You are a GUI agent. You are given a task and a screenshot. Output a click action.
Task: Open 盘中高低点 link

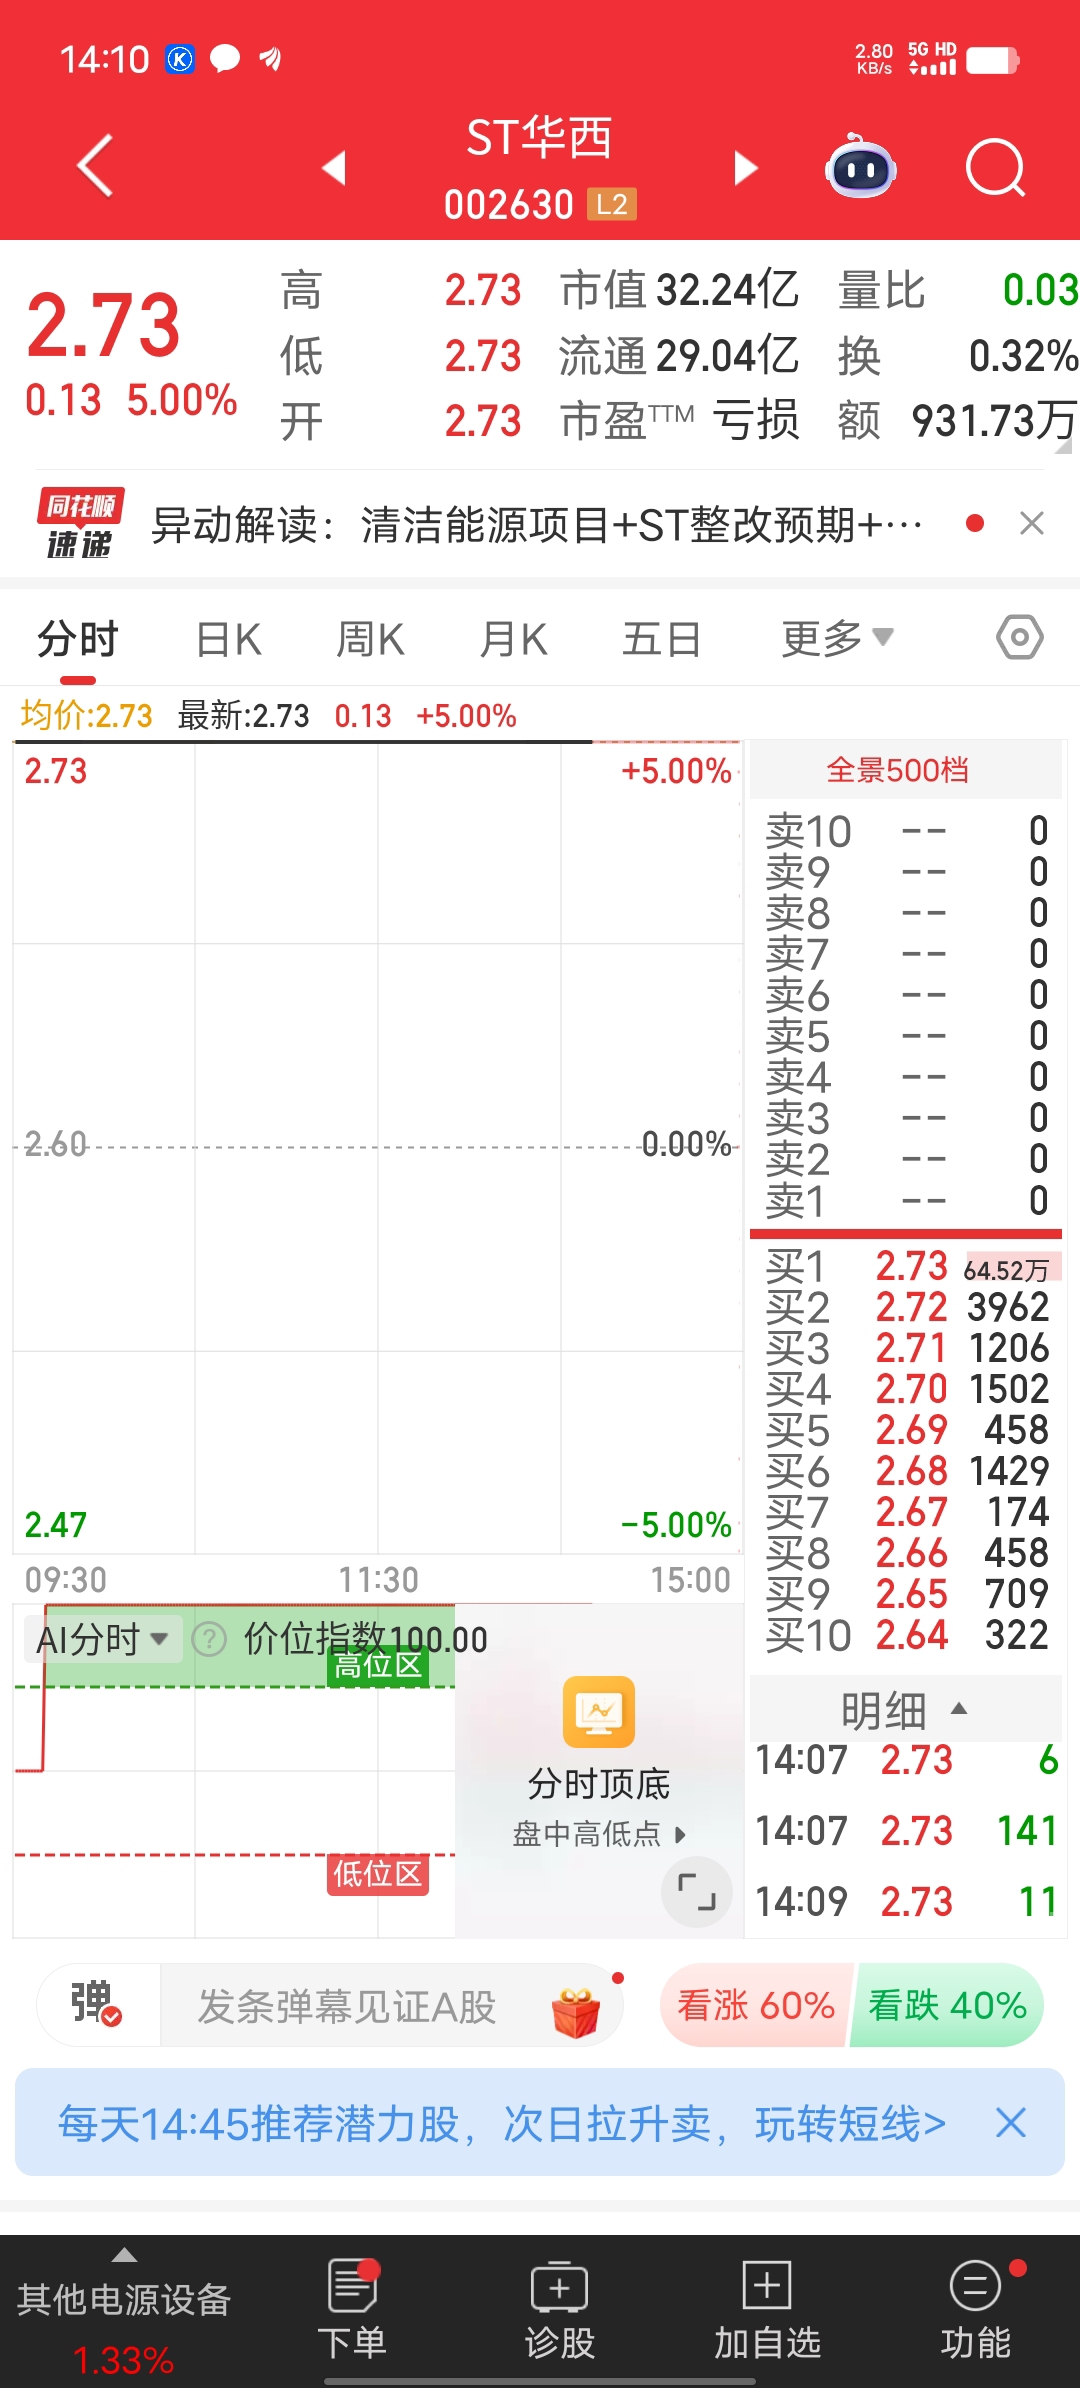coord(599,1833)
